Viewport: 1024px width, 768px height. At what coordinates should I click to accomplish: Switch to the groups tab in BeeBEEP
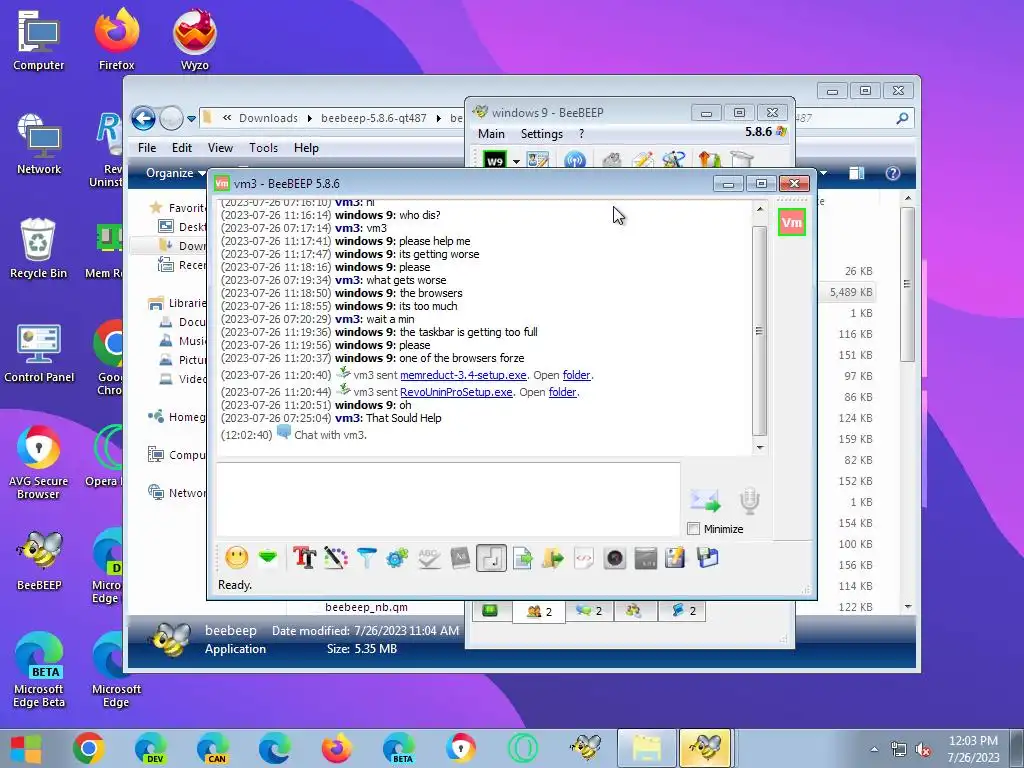click(x=633, y=611)
